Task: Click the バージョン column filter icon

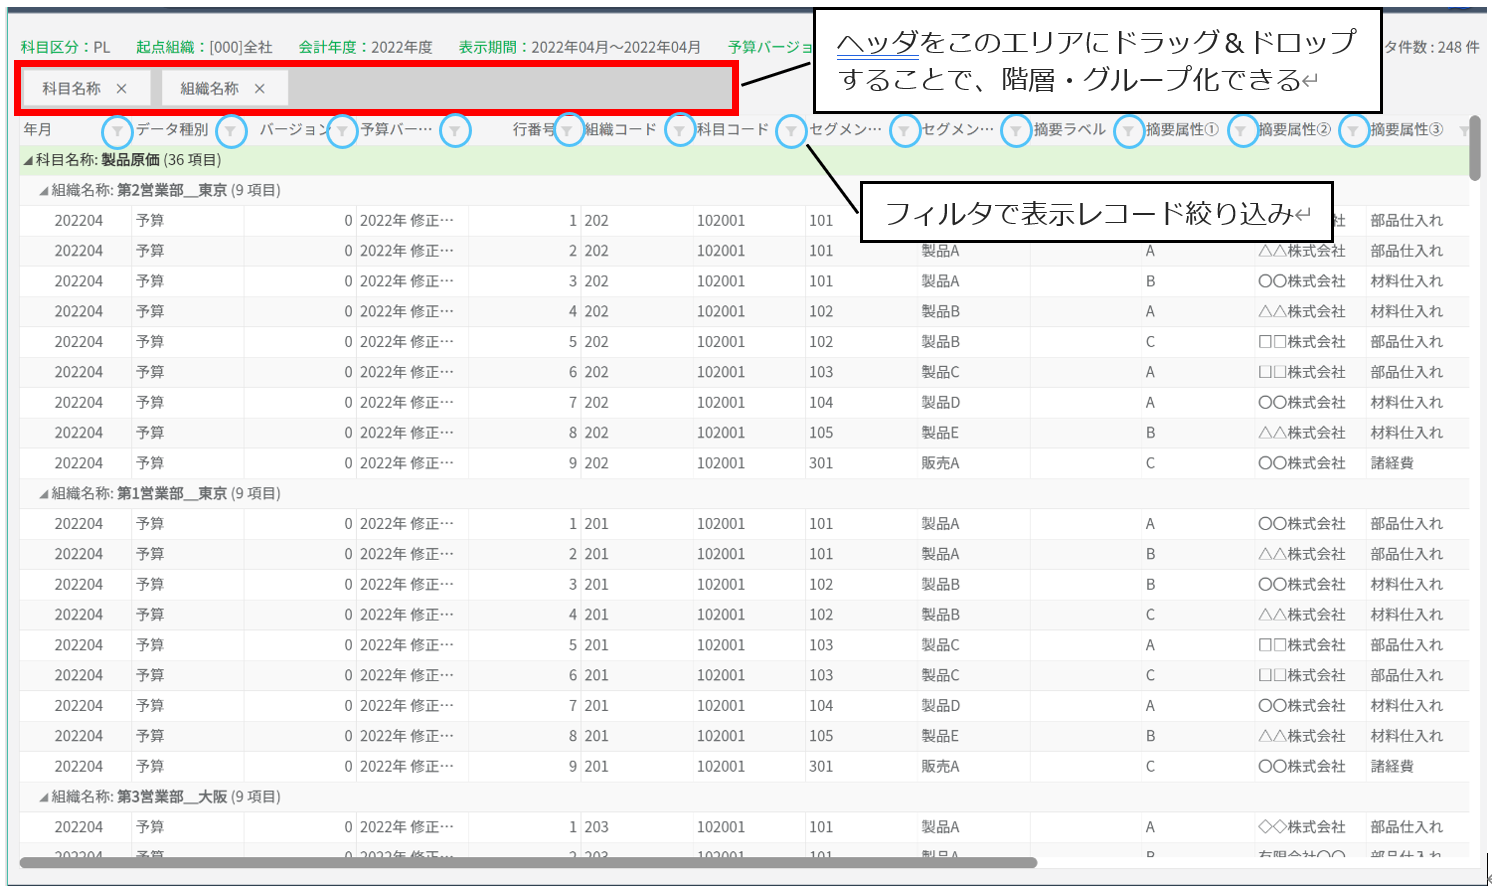Action: click(x=342, y=131)
